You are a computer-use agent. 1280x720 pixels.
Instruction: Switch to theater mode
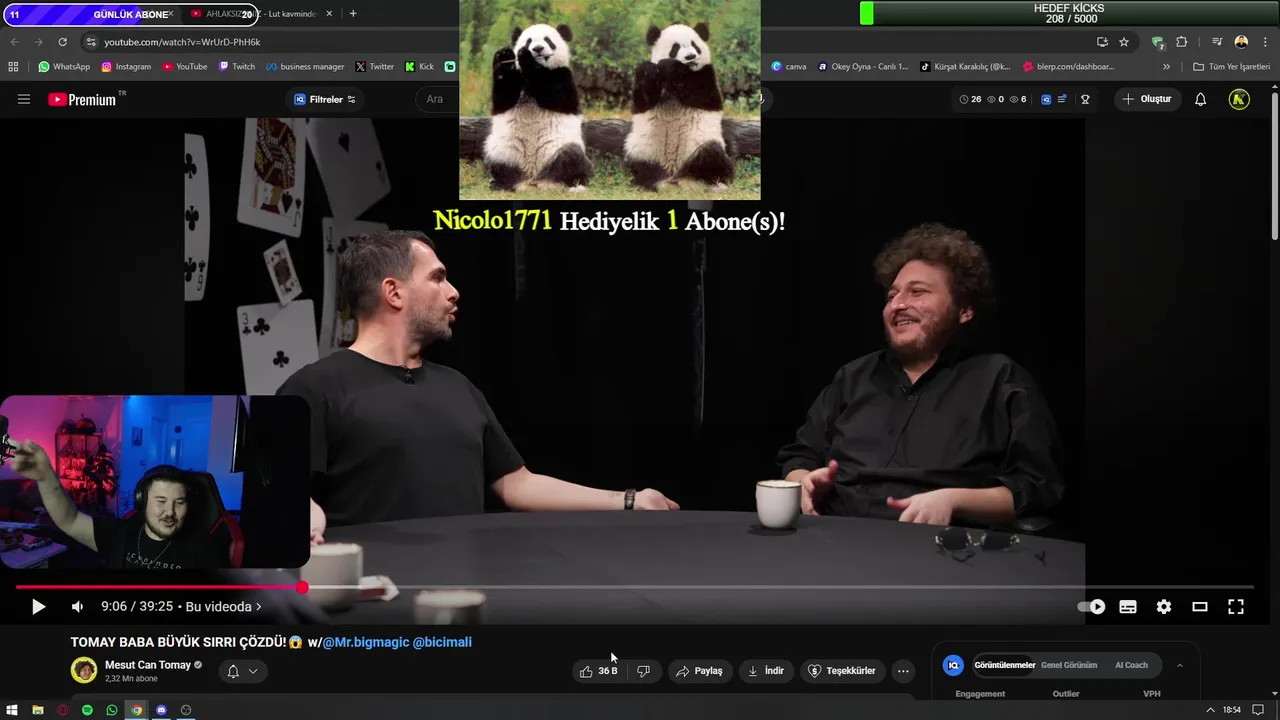(x=1200, y=607)
